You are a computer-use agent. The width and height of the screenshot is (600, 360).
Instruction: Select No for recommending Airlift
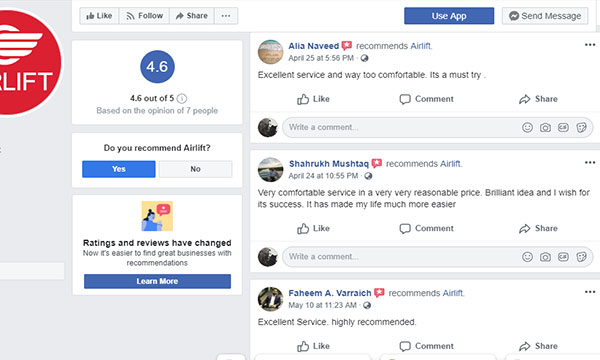click(196, 169)
